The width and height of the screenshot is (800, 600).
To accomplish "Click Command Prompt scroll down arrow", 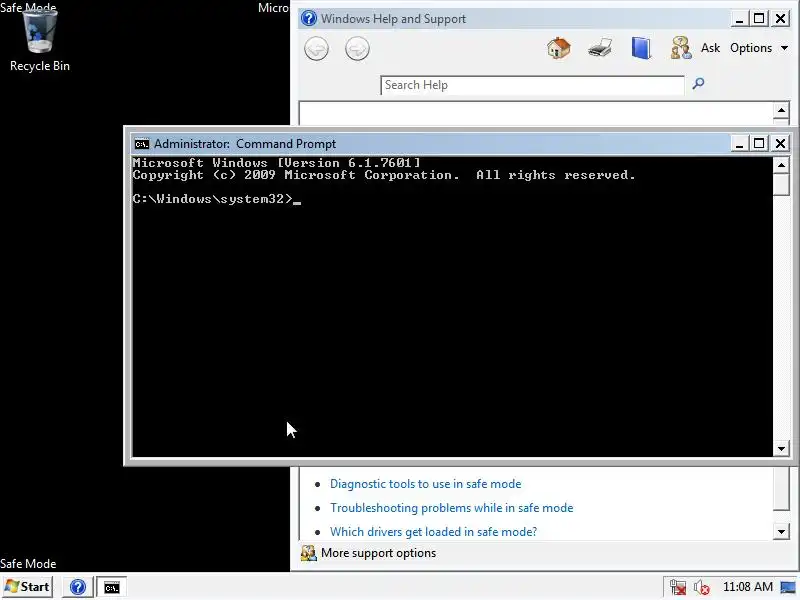I will 781,449.
